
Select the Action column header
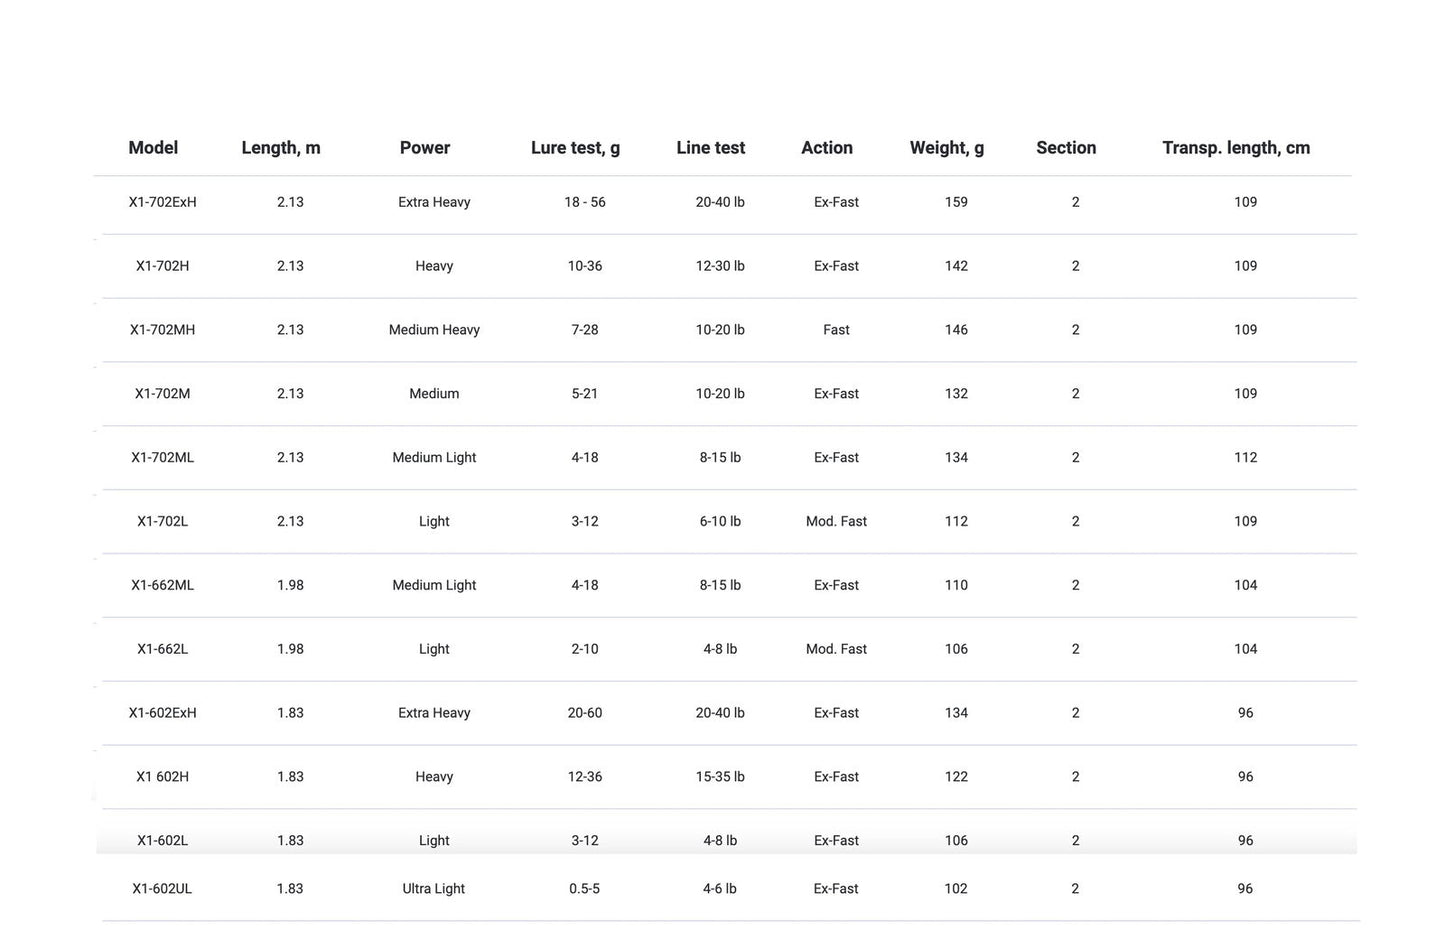click(x=827, y=148)
